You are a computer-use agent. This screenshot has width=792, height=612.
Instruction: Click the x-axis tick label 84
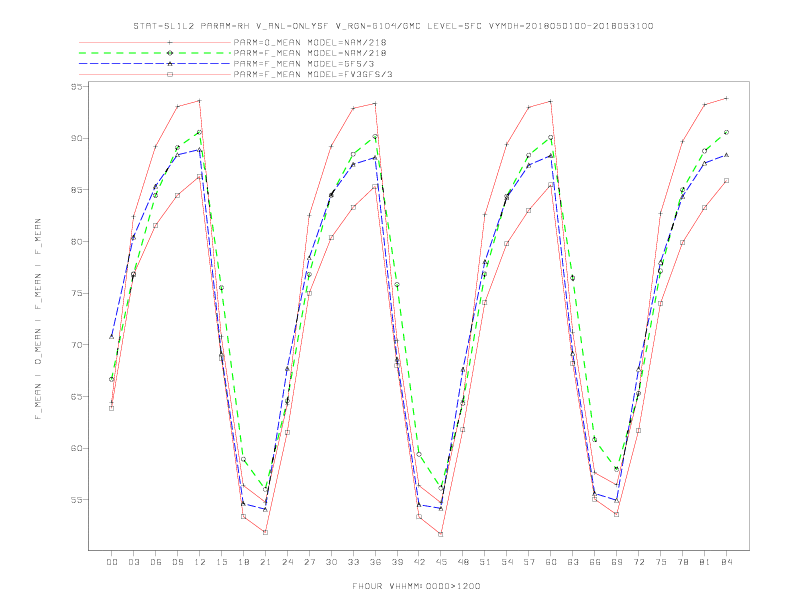click(726, 562)
